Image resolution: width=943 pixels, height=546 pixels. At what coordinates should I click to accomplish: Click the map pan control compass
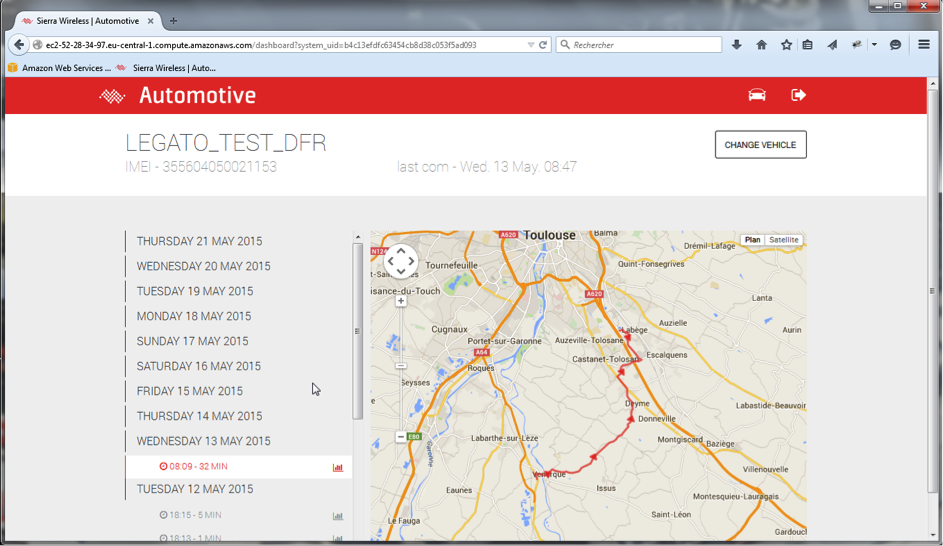401,261
